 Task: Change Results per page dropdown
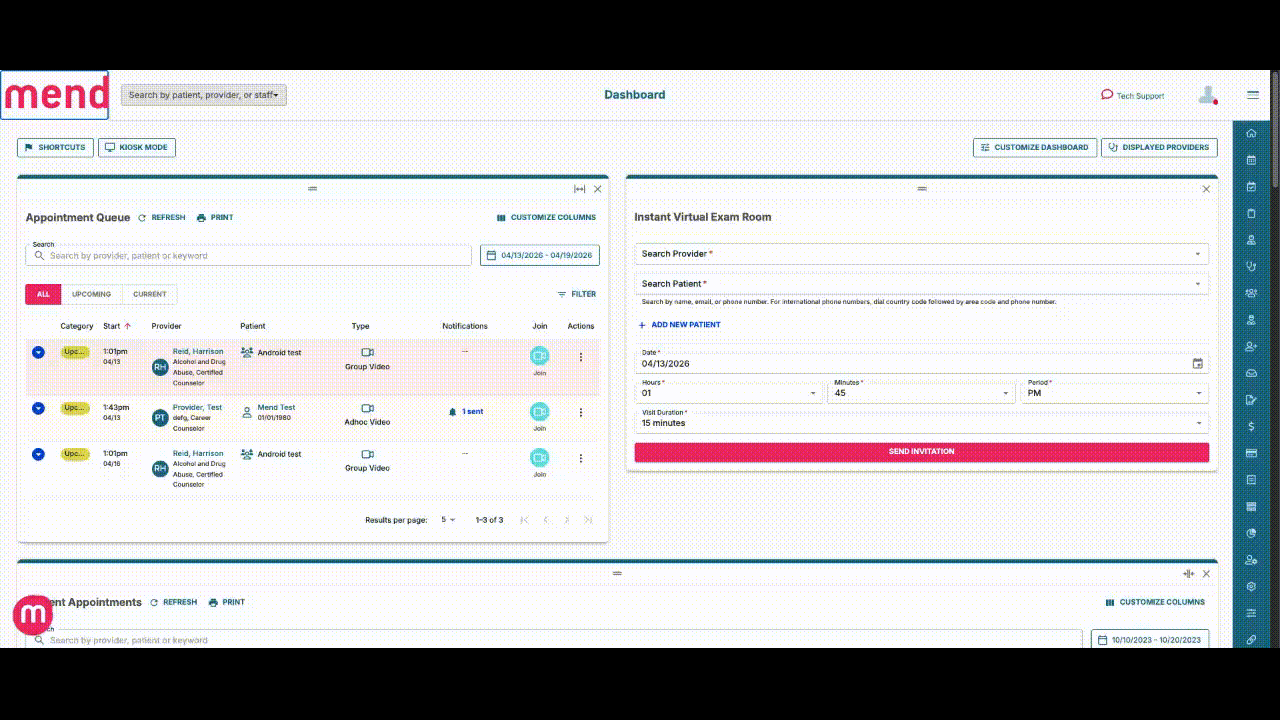click(448, 520)
